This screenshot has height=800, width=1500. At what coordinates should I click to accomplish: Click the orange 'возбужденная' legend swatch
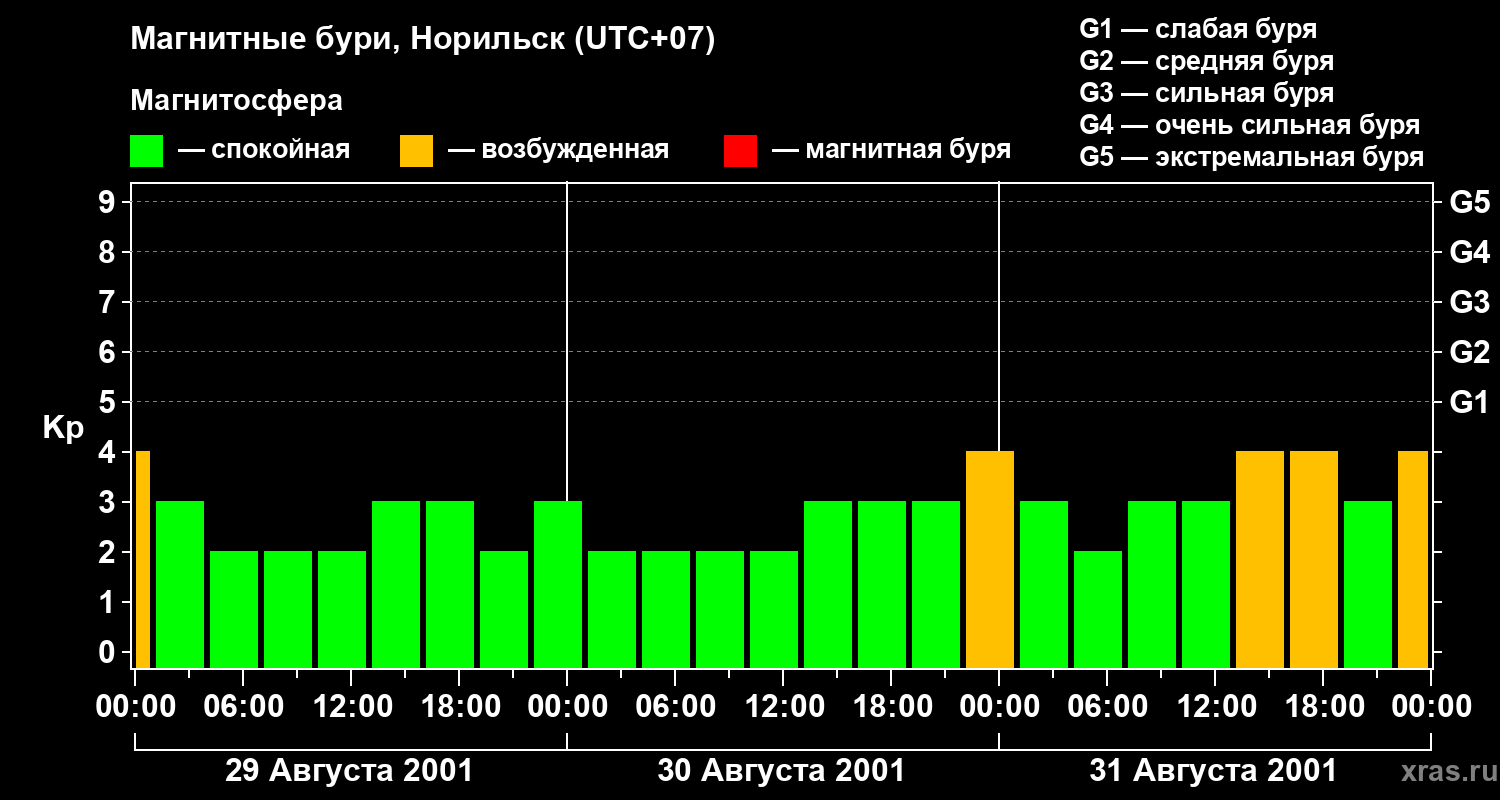(416, 151)
